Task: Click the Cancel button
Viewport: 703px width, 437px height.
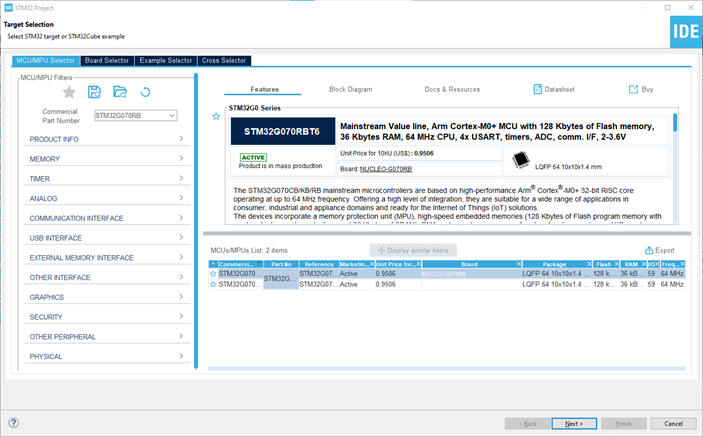Action: click(673, 424)
